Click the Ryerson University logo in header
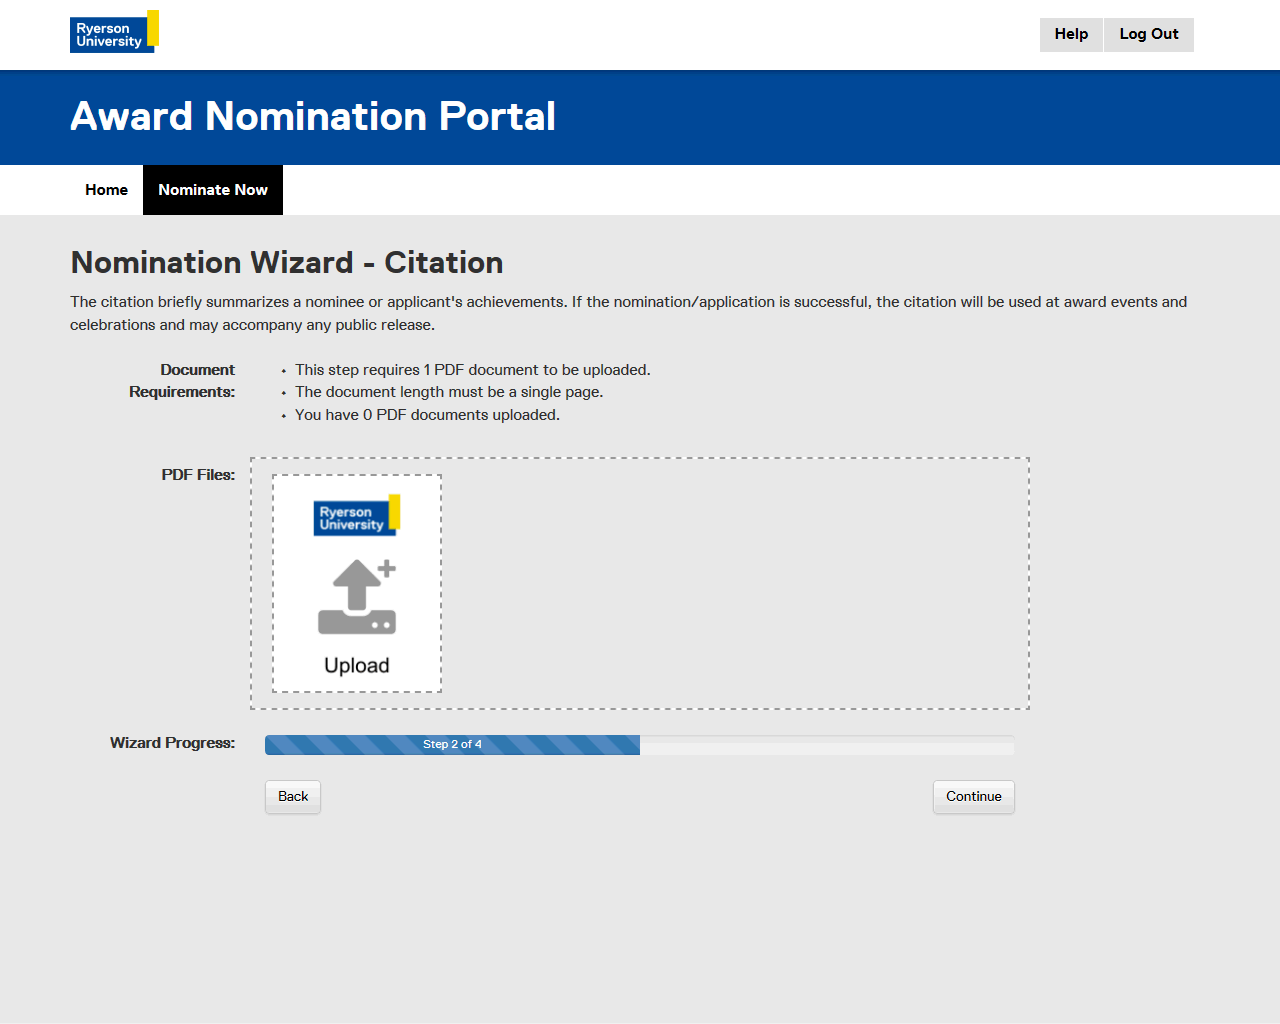The height and width of the screenshot is (1024, 1280). point(113,33)
